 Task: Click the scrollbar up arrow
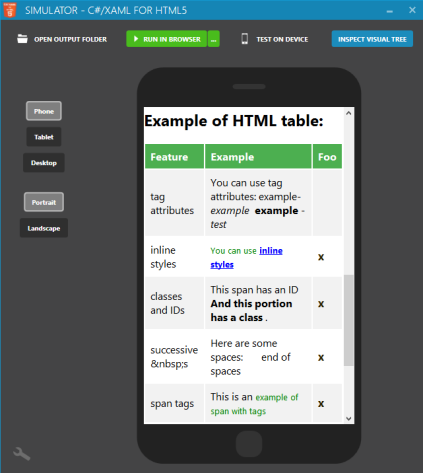[x=349, y=113]
